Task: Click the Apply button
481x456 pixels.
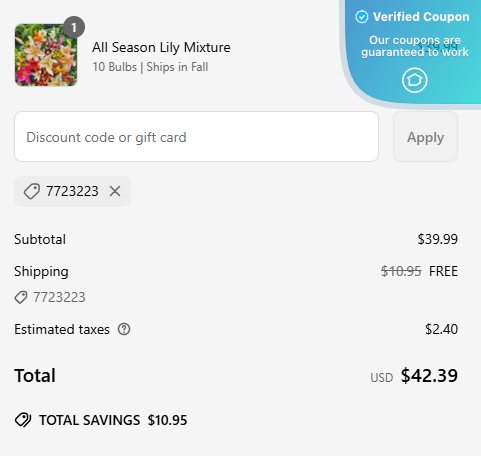Action: [x=425, y=137]
